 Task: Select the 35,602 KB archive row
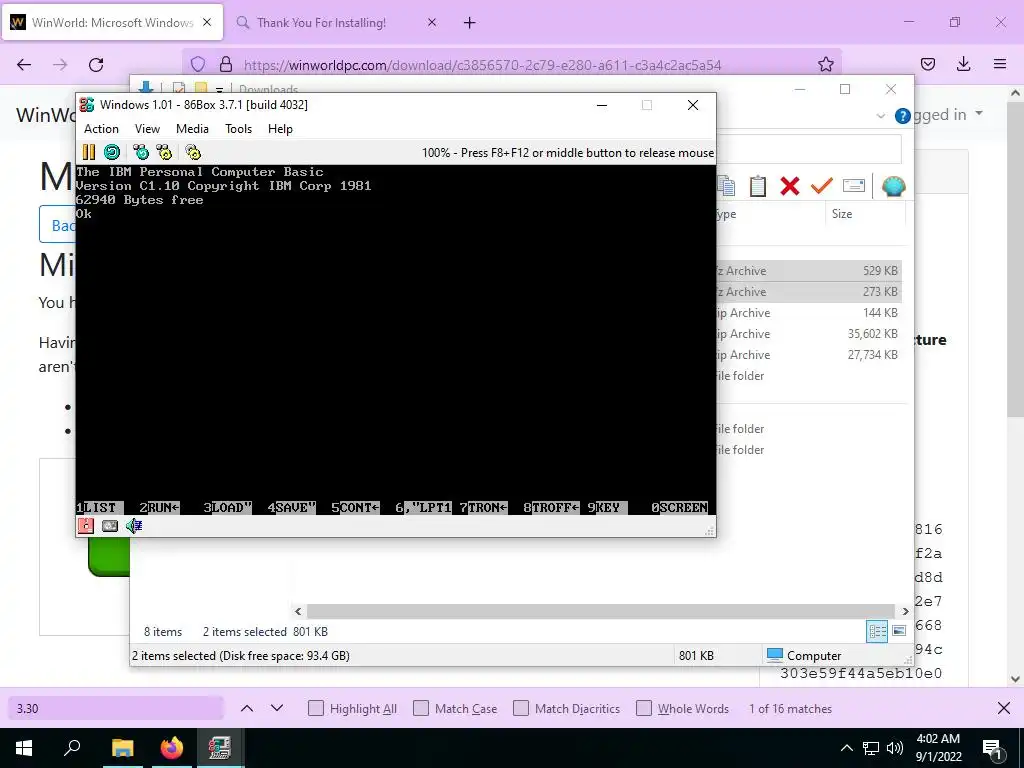pos(809,334)
